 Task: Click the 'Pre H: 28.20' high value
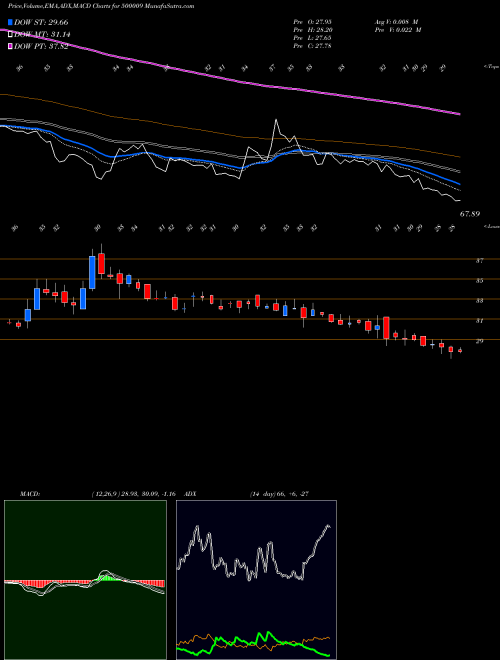313,30
